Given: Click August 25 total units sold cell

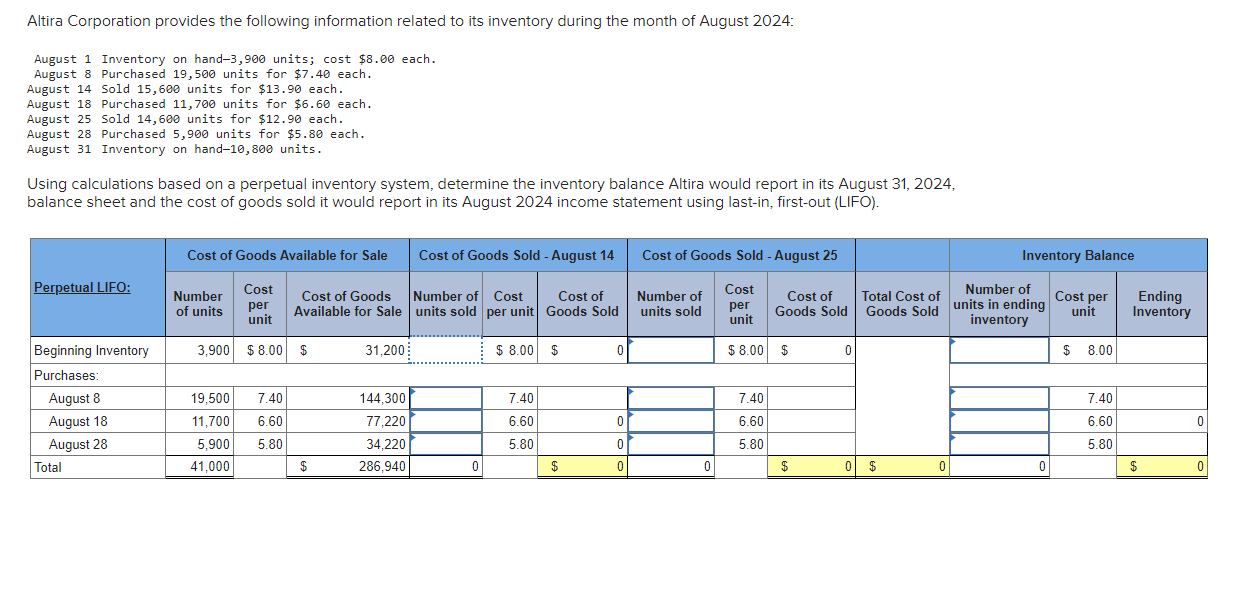Looking at the screenshot, I should point(669,467).
